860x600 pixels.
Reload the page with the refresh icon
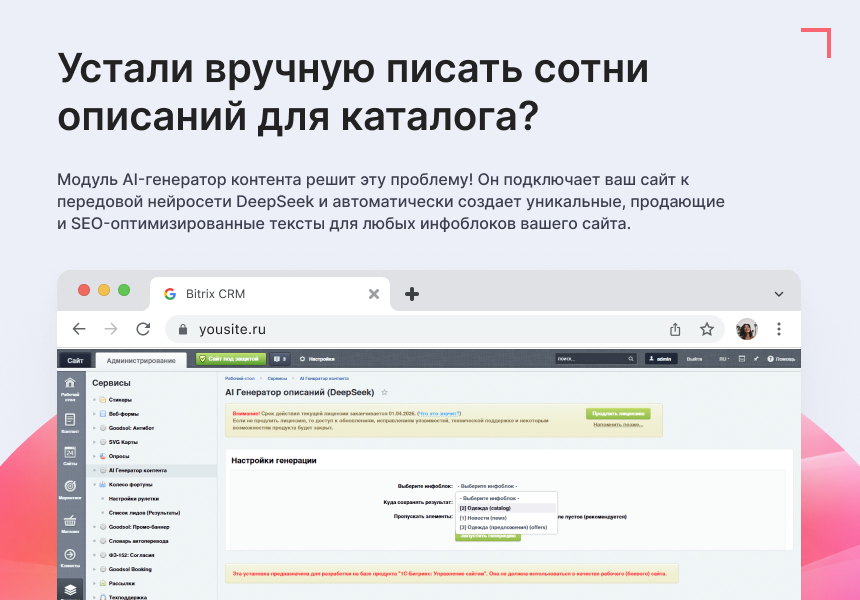click(143, 329)
